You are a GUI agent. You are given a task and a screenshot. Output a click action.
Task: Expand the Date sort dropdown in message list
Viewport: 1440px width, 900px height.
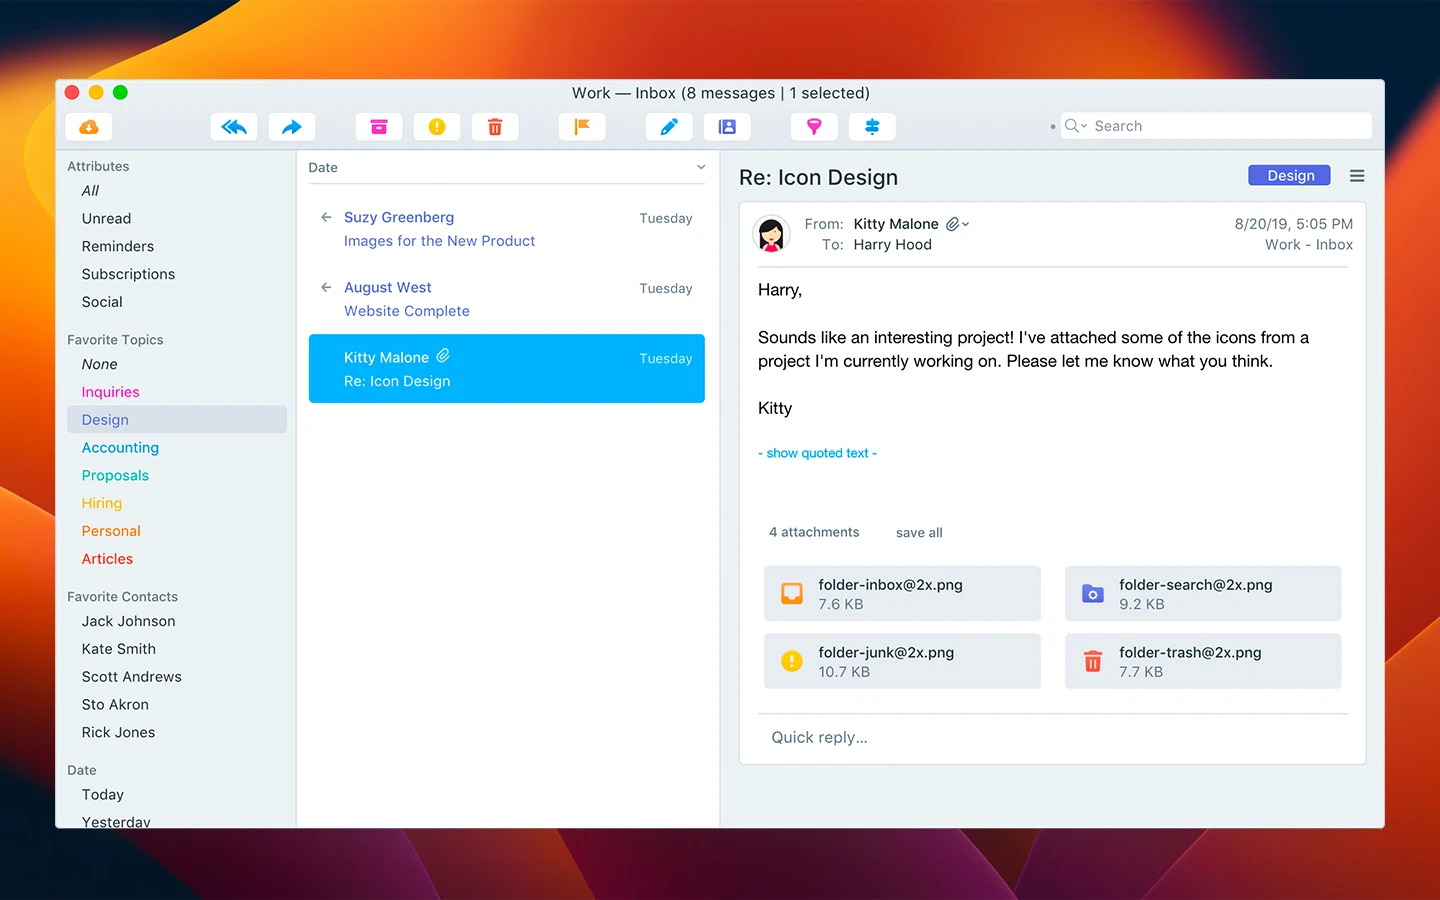coord(700,168)
